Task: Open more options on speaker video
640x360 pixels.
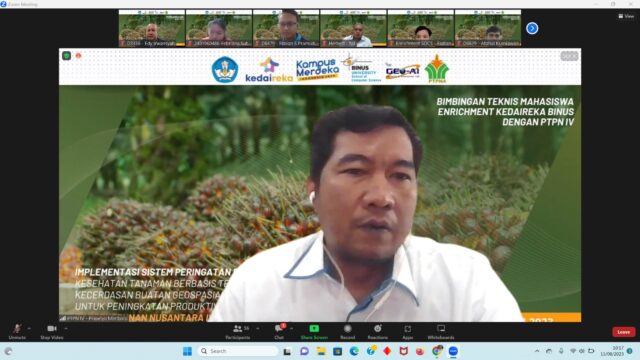Action: 569,56
